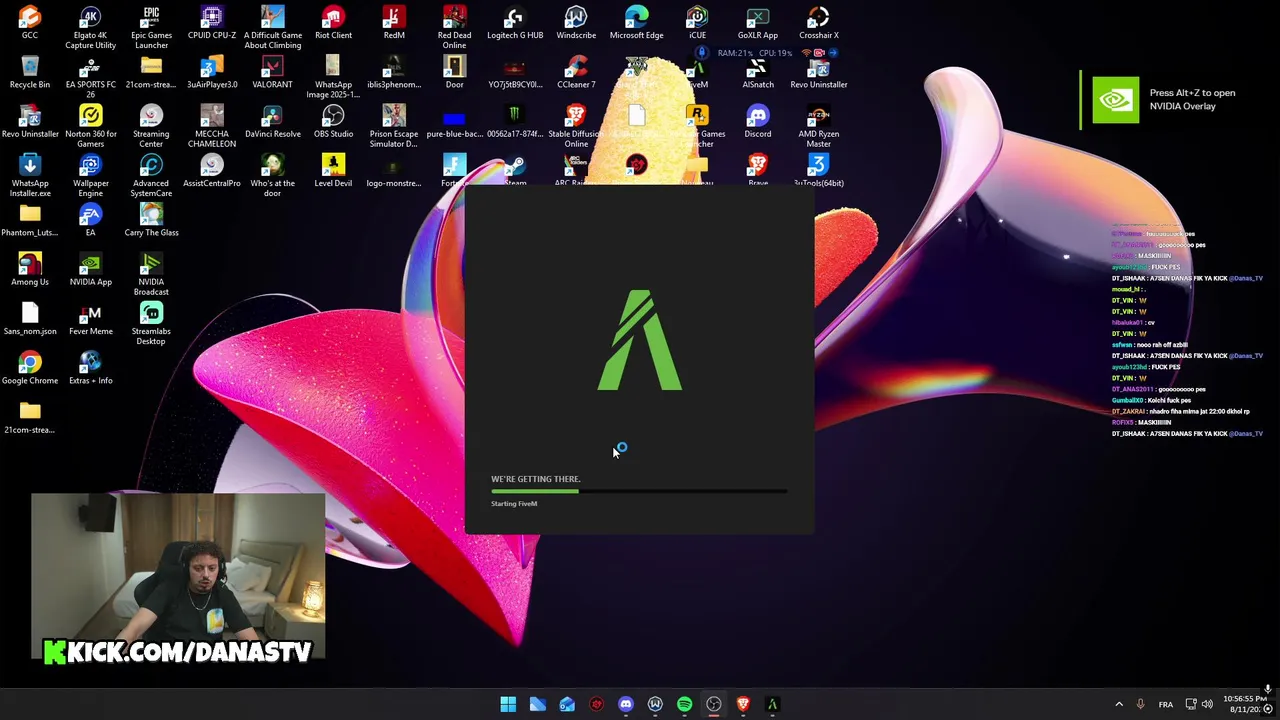The width and height of the screenshot is (1280, 720).
Task: Open the WhatsApp Installer.exe file
Action: [30, 175]
